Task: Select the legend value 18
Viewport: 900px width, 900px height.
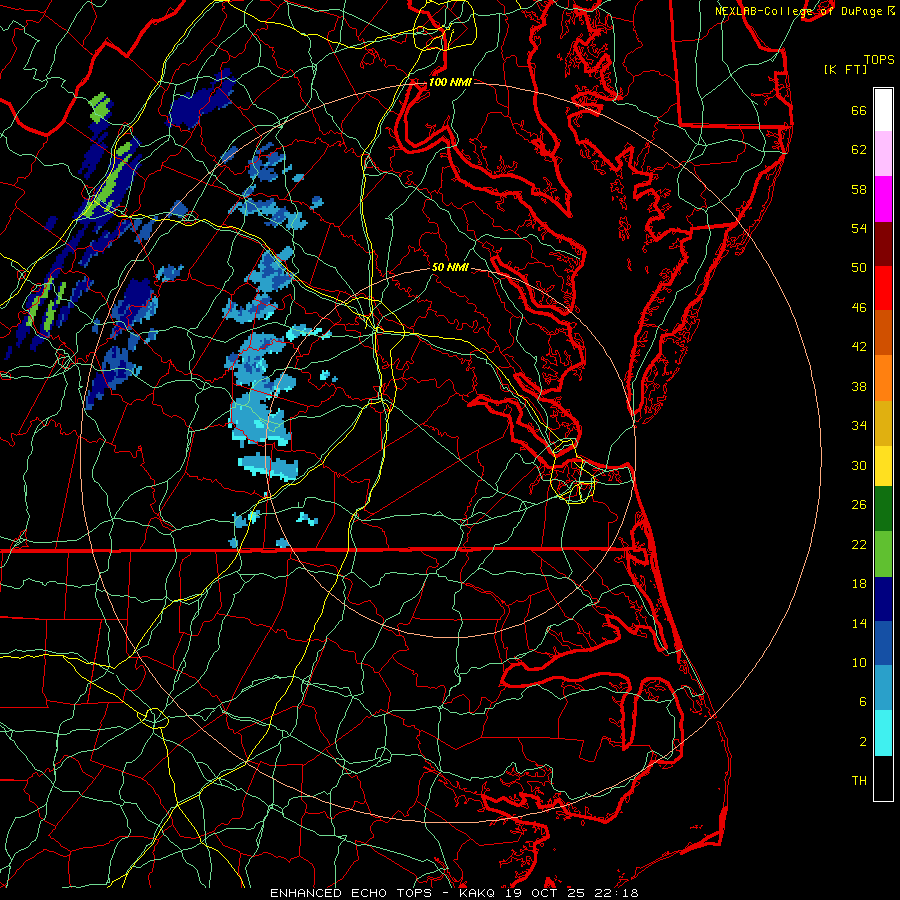Action: coord(859,584)
